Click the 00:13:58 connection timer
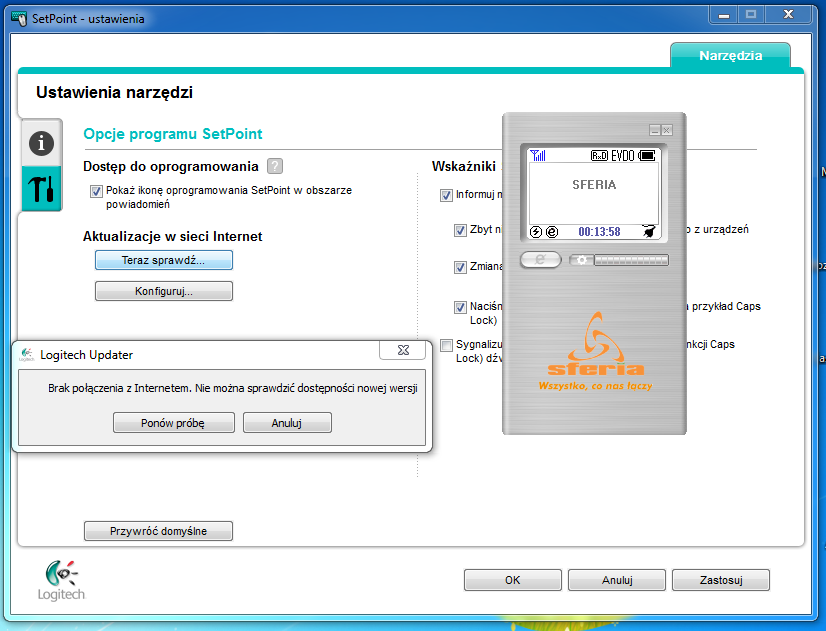The width and height of the screenshot is (826, 631). 599,232
